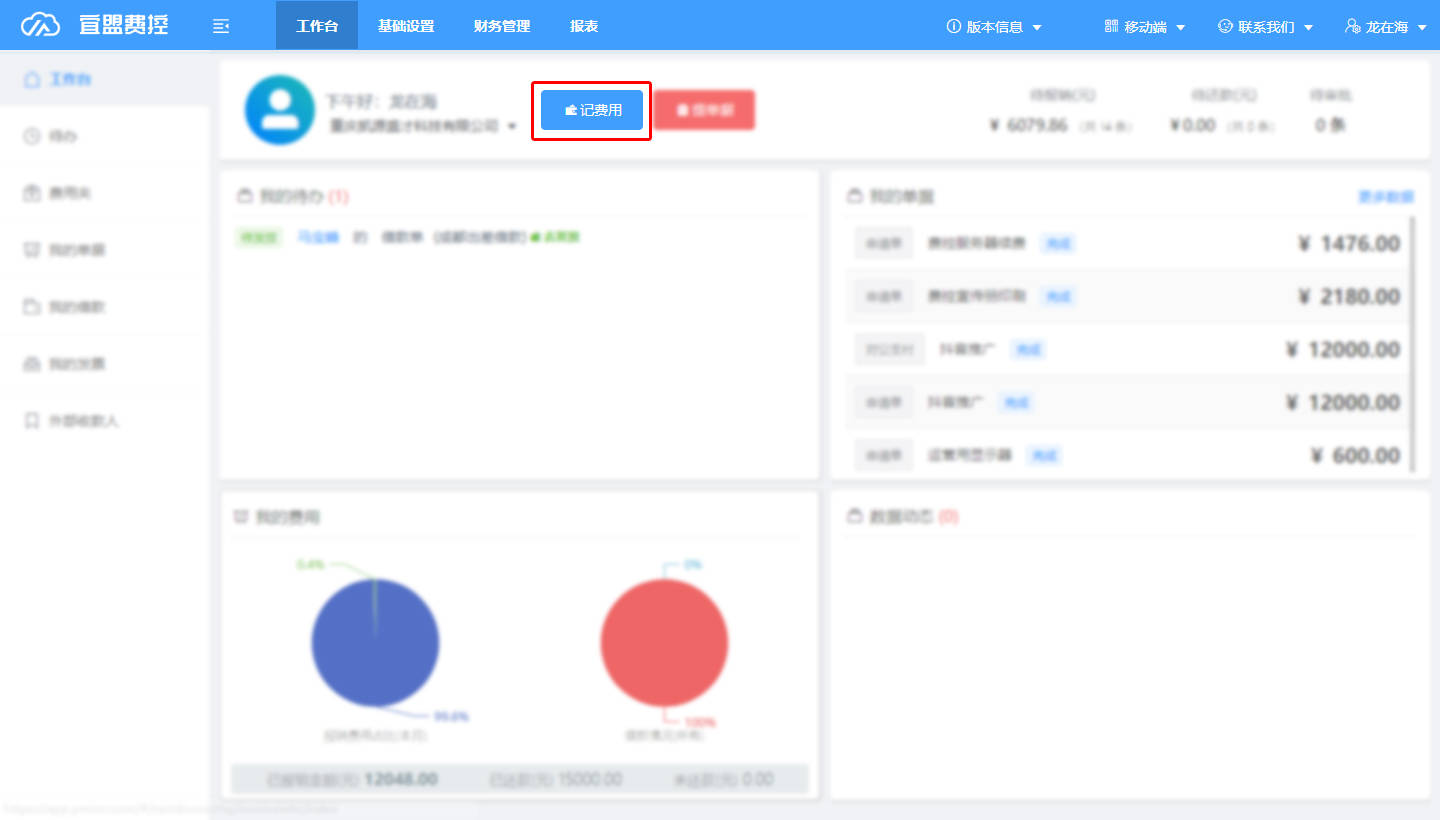Viewport: 1440px width, 820px height.
Task: Expand the 版本信息 dropdown
Action: (x=994, y=27)
